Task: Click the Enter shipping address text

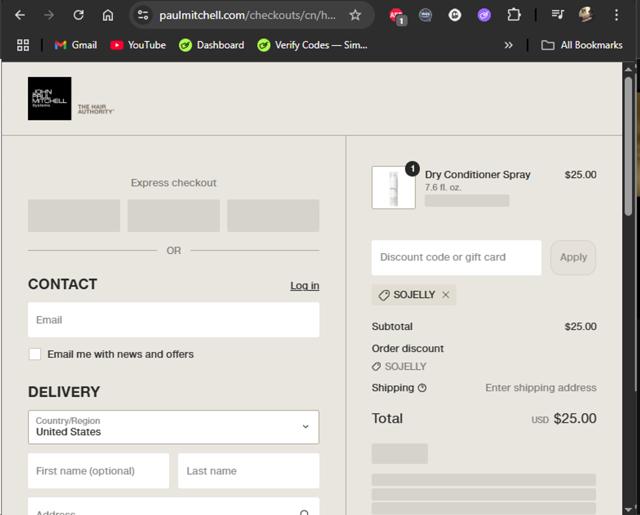Action: click(x=541, y=388)
